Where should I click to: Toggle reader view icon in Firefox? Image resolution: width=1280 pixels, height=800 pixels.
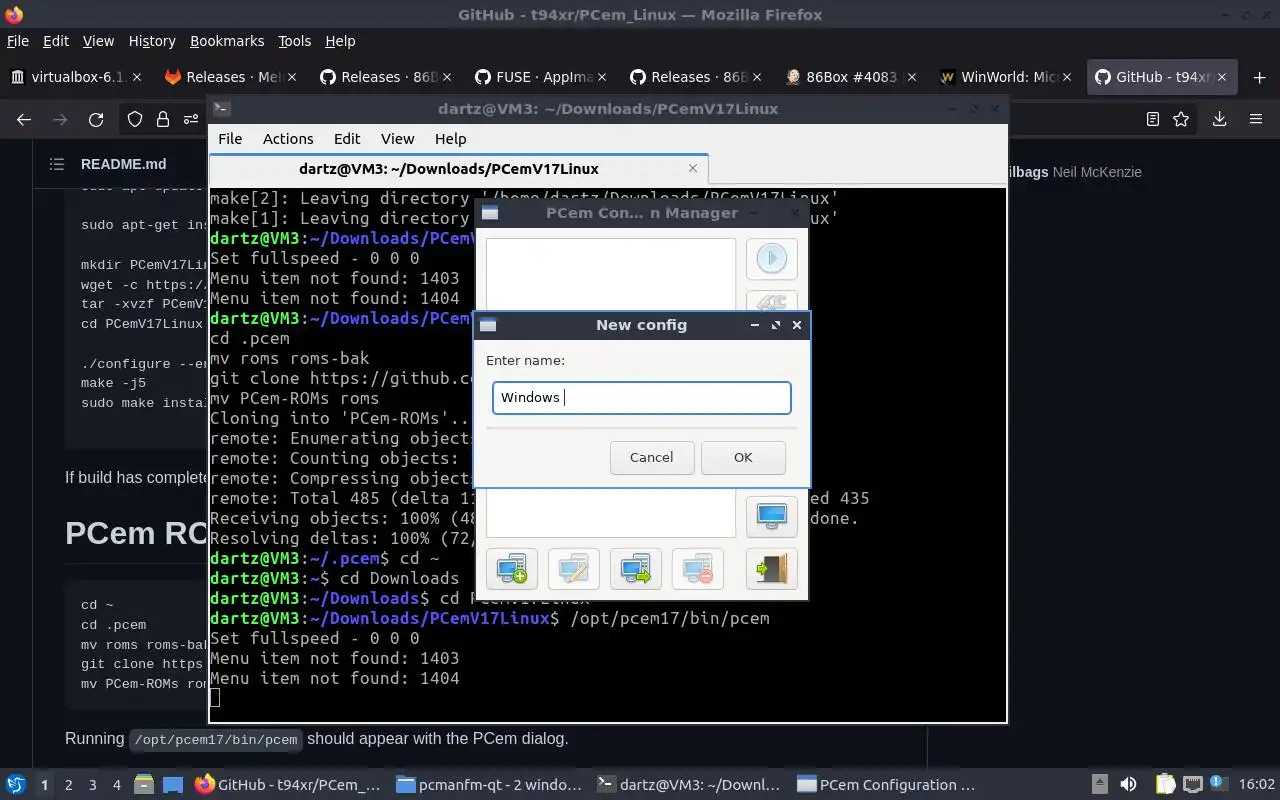pyautogui.click(x=1153, y=119)
